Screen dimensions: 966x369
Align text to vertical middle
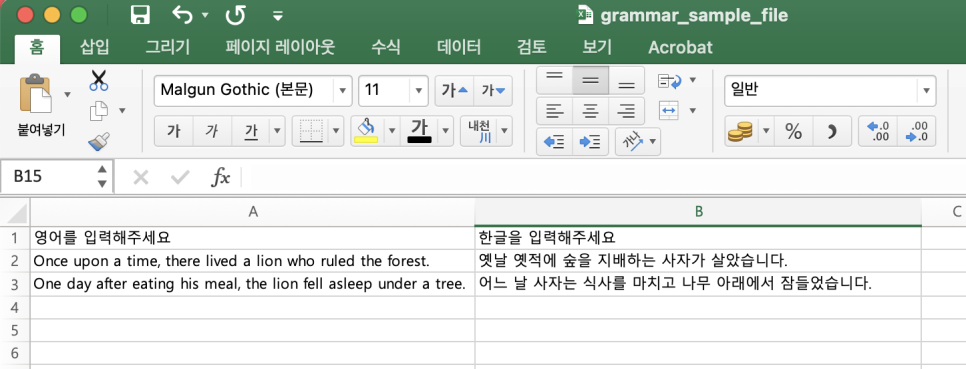(x=591, y=80)
